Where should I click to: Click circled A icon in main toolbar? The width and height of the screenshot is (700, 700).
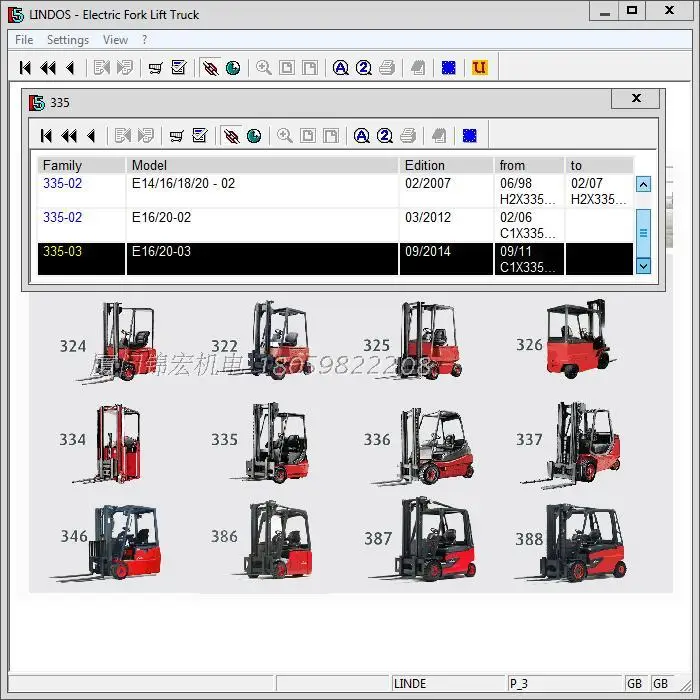341,68
